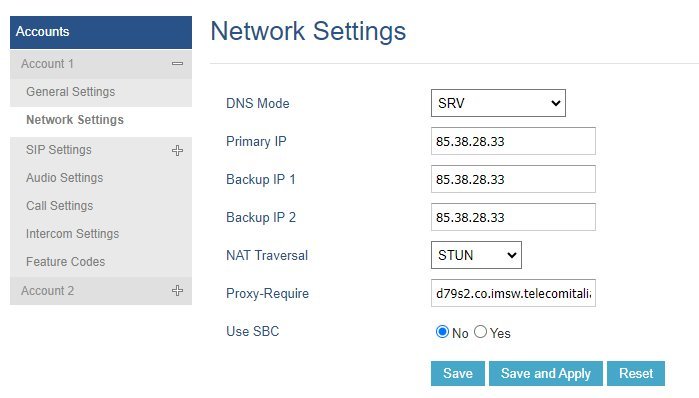Select the No radio button for Use SBC
Viewport: 699px width, 398px height.
[442, 332]
